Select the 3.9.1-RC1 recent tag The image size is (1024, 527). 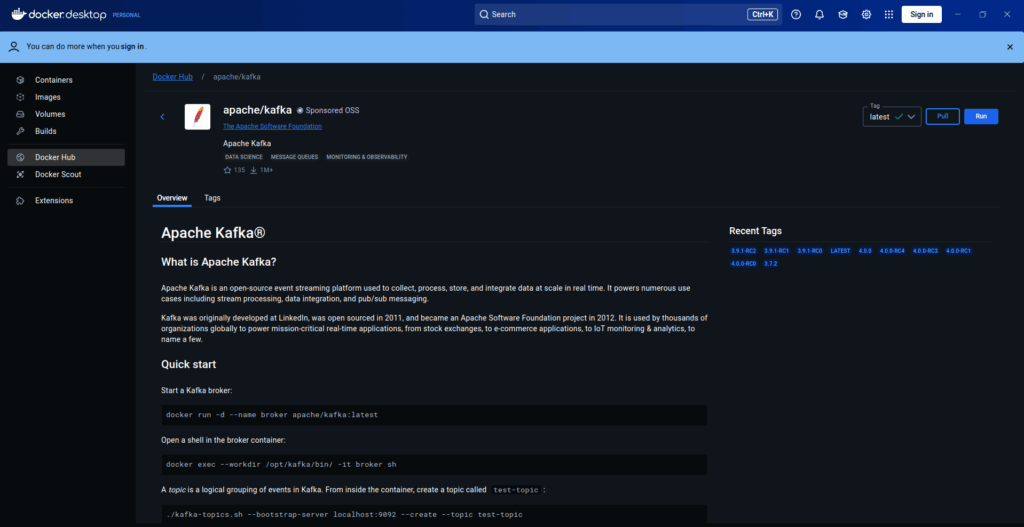coord(776,251)
